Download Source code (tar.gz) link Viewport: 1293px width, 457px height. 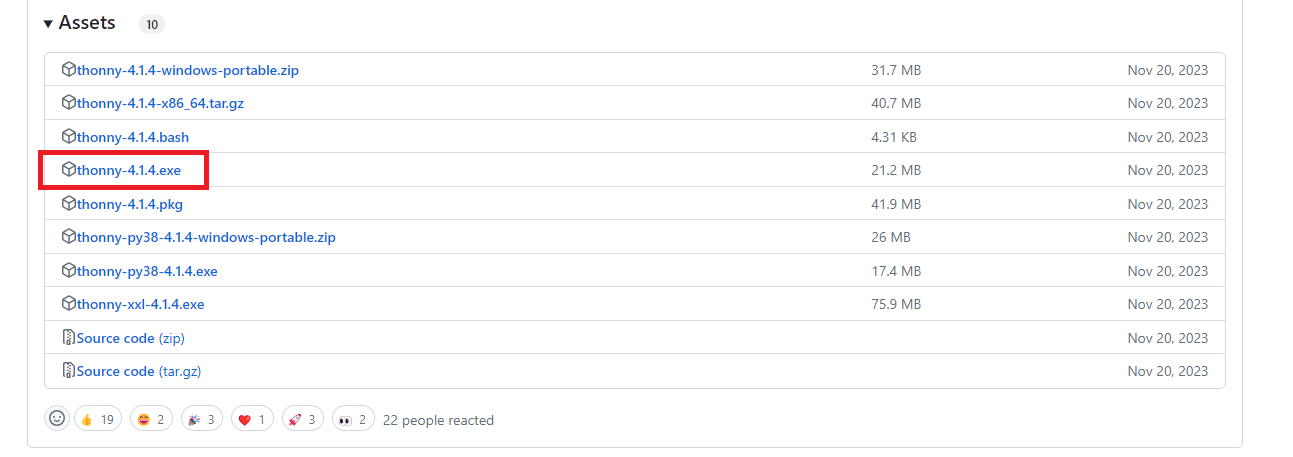click(139, 371)
